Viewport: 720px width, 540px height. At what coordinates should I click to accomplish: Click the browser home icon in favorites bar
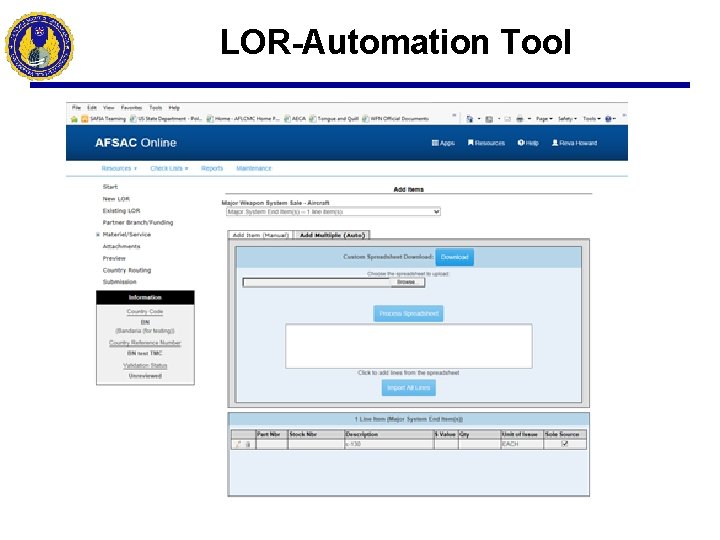click(74, 119)
